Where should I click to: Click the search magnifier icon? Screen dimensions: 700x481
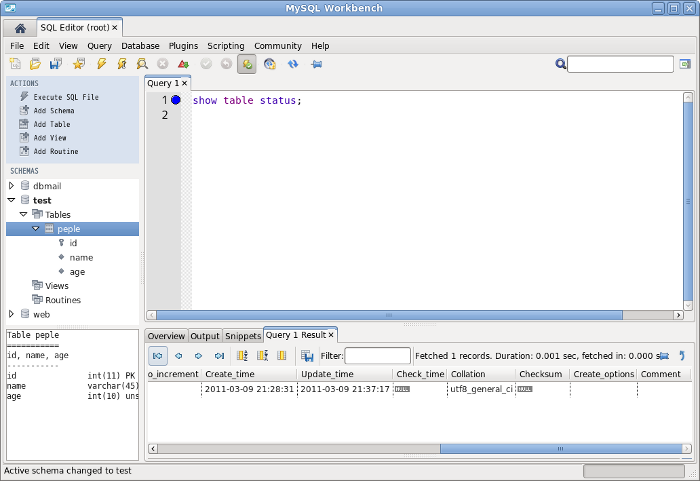[x=560, y=64]
